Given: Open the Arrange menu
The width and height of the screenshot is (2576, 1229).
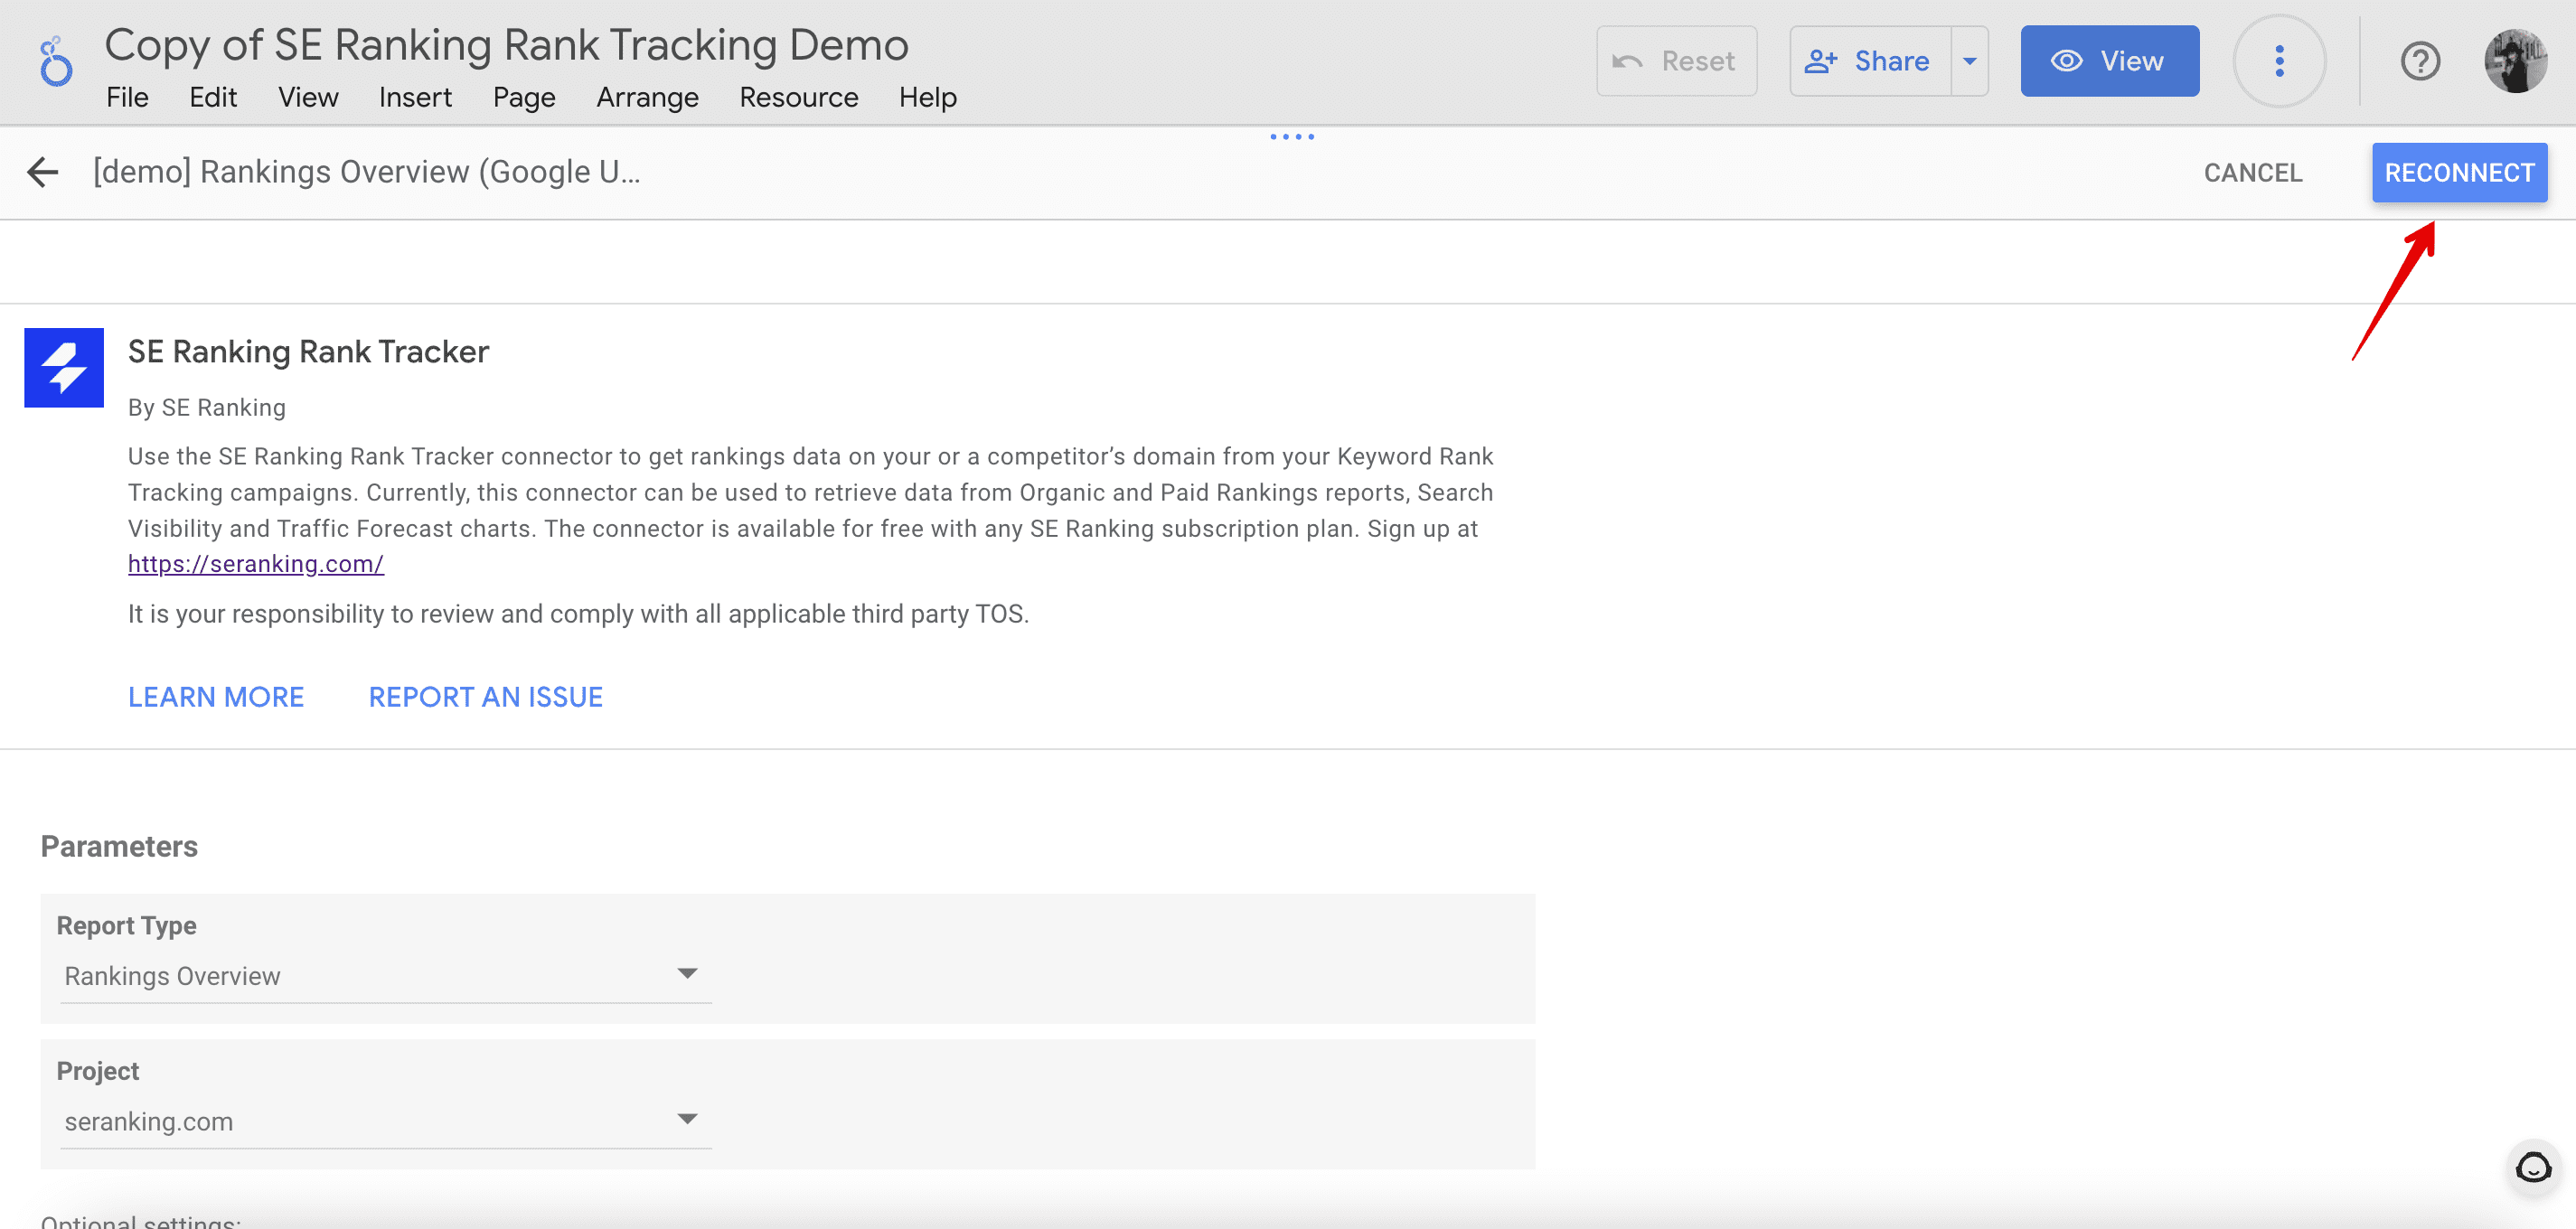Looking at the screenshot, I should [x=647, y=97].
